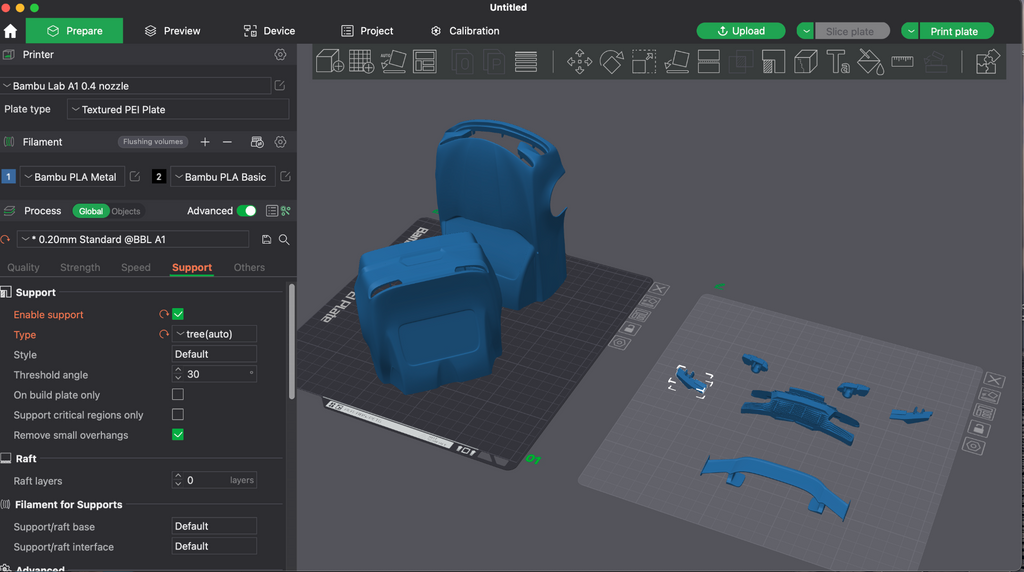Uncheck the Enable support checkbox
This screenshot has width=1024, height=572.
click(178, 314)
